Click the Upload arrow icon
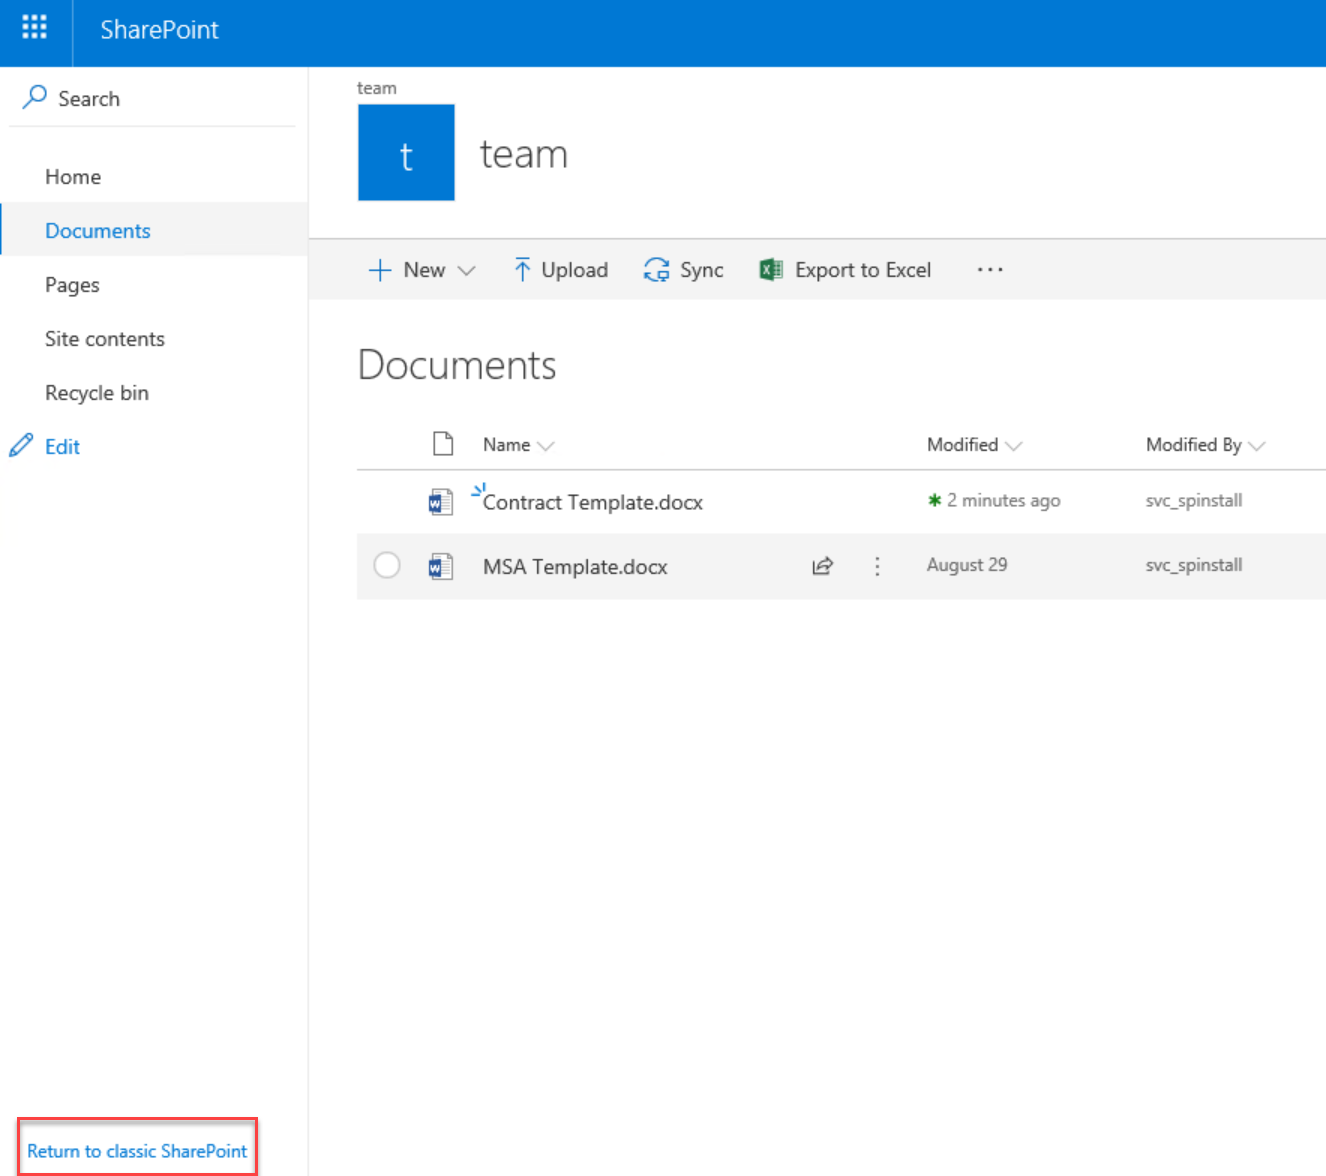Image resolution: width=1326 pixels, height=1176 pixels. coord(522,270)
